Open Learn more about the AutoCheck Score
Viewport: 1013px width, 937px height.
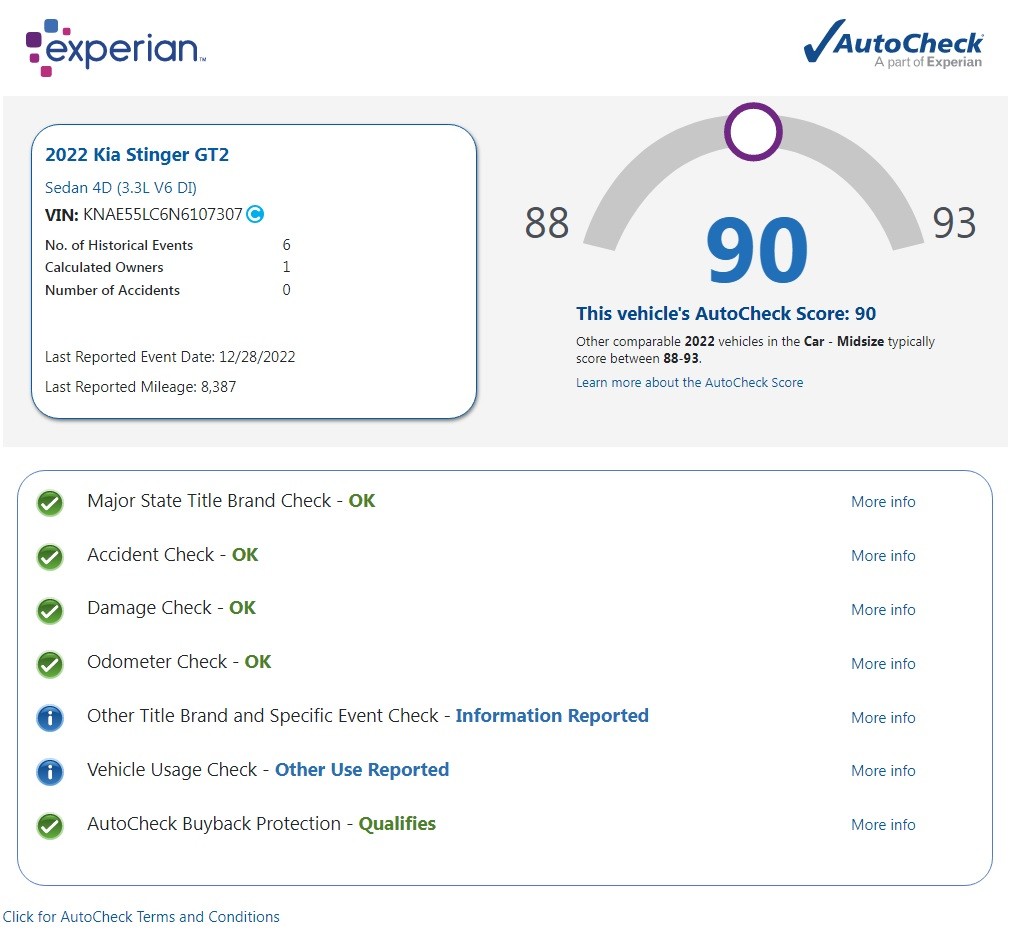click(689, 383)
